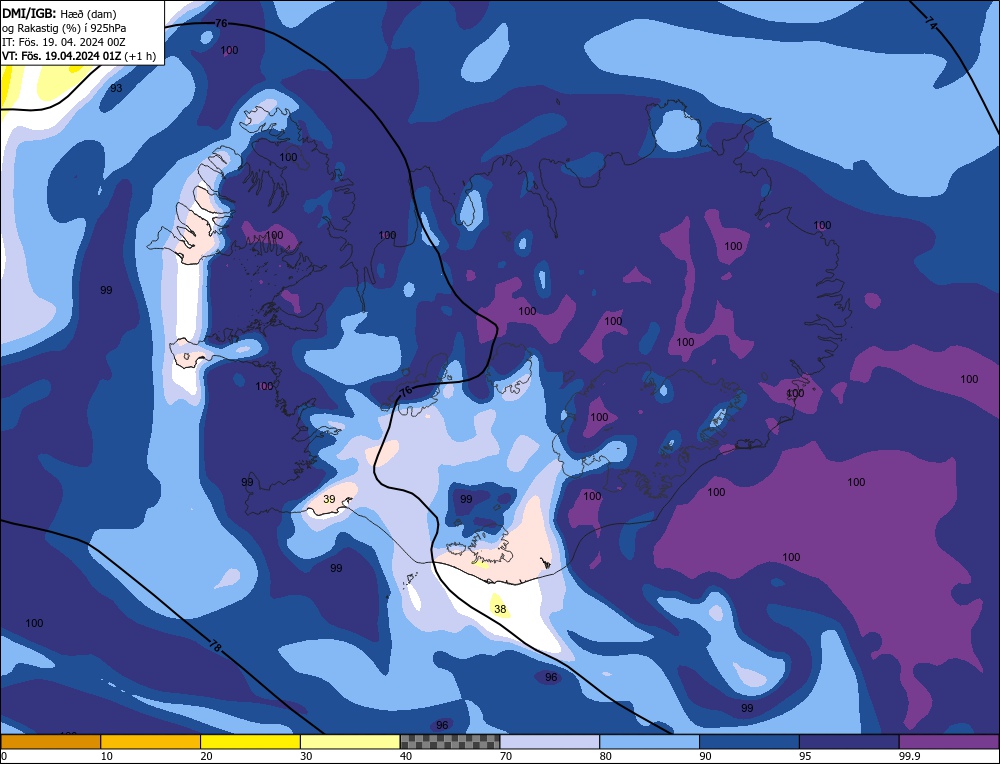Pick the light blue 80–90 legend swatch
The height and width of the screenshot is (764, 1000).
point(649,741)
